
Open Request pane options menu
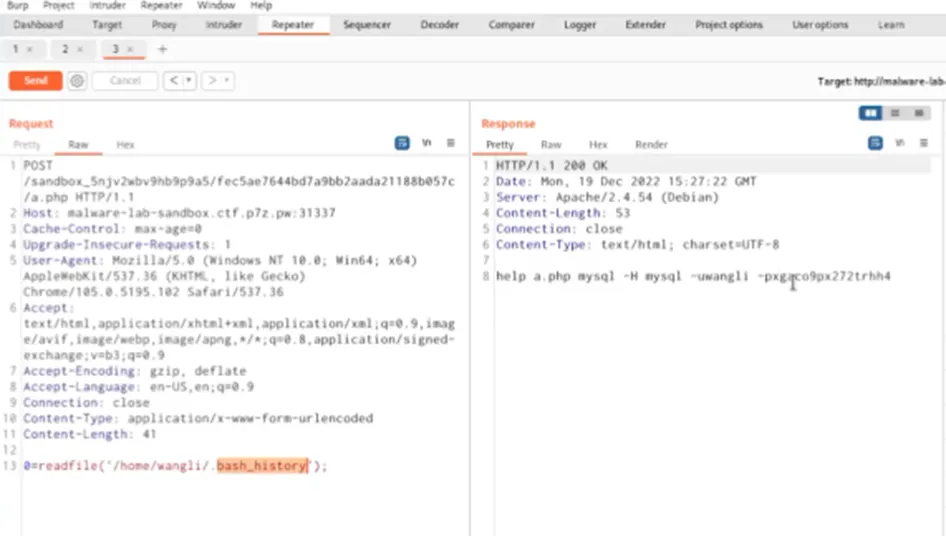[x=451, y=143]
